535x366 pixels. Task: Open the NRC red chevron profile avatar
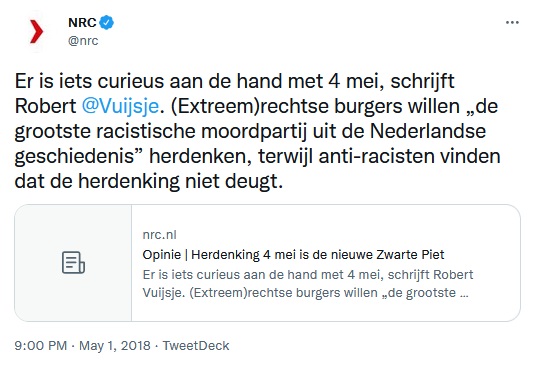[36, 31]
